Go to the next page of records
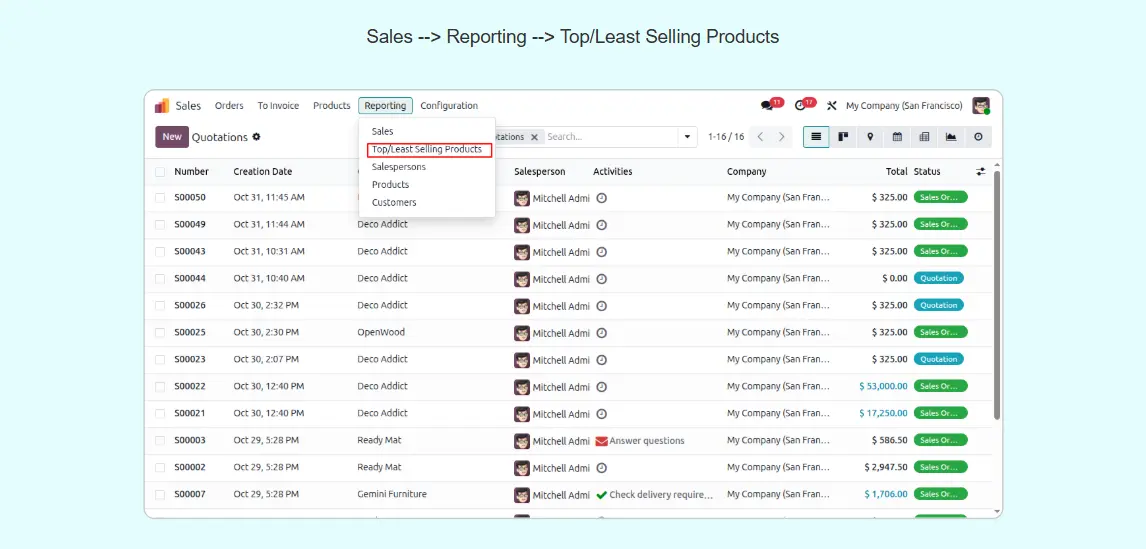This screenshot has width=1146, height=549. (782, 137)
